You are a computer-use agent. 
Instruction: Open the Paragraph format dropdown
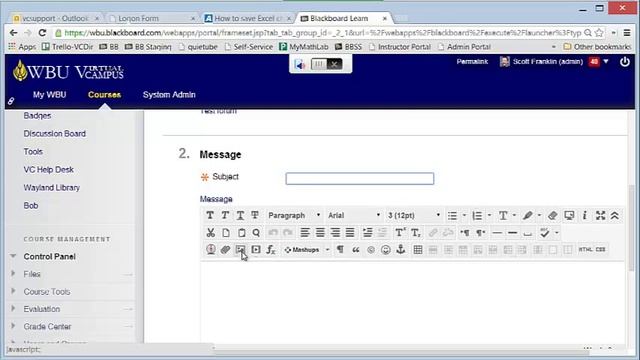(294, 216)
